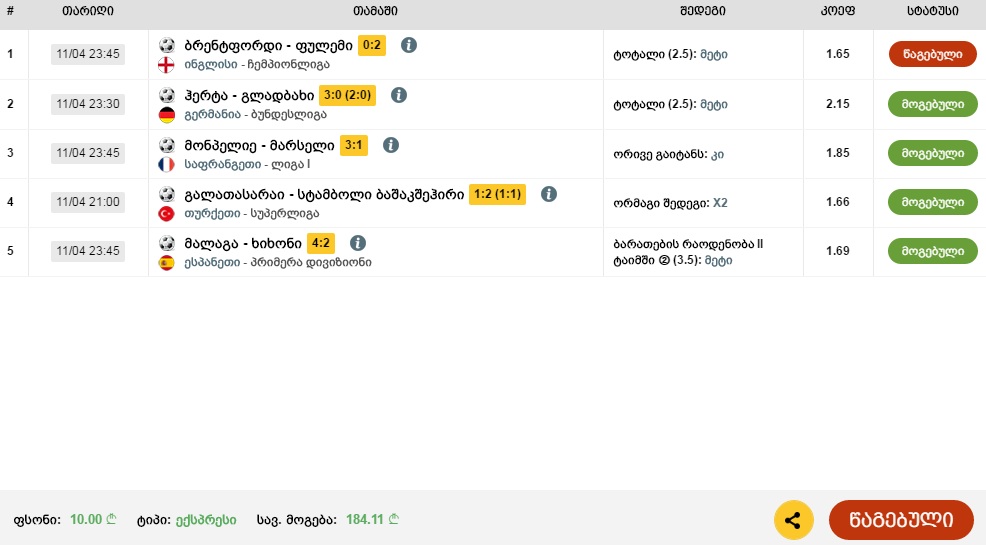Click odds value 1.69
The height and width of the screenshot is (545, 986).
tap(838, 251)
